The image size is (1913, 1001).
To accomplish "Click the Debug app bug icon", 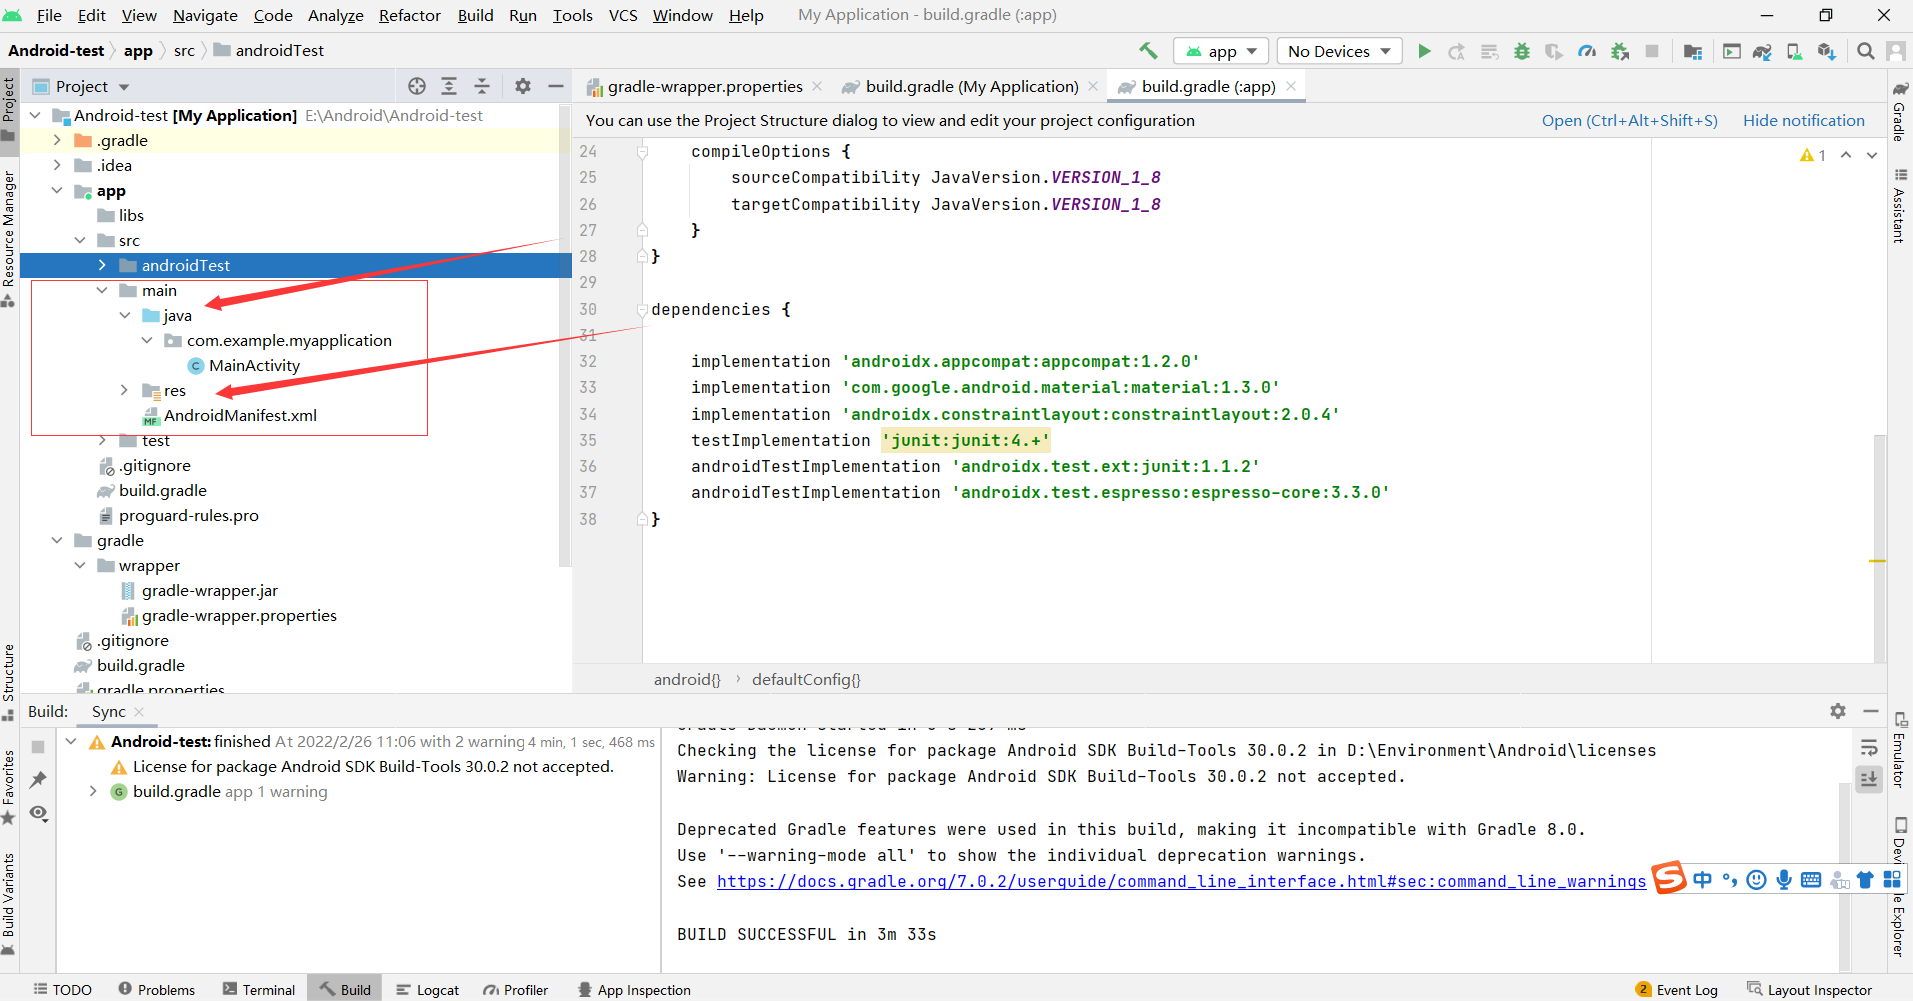I will (x=1522, y=51).
